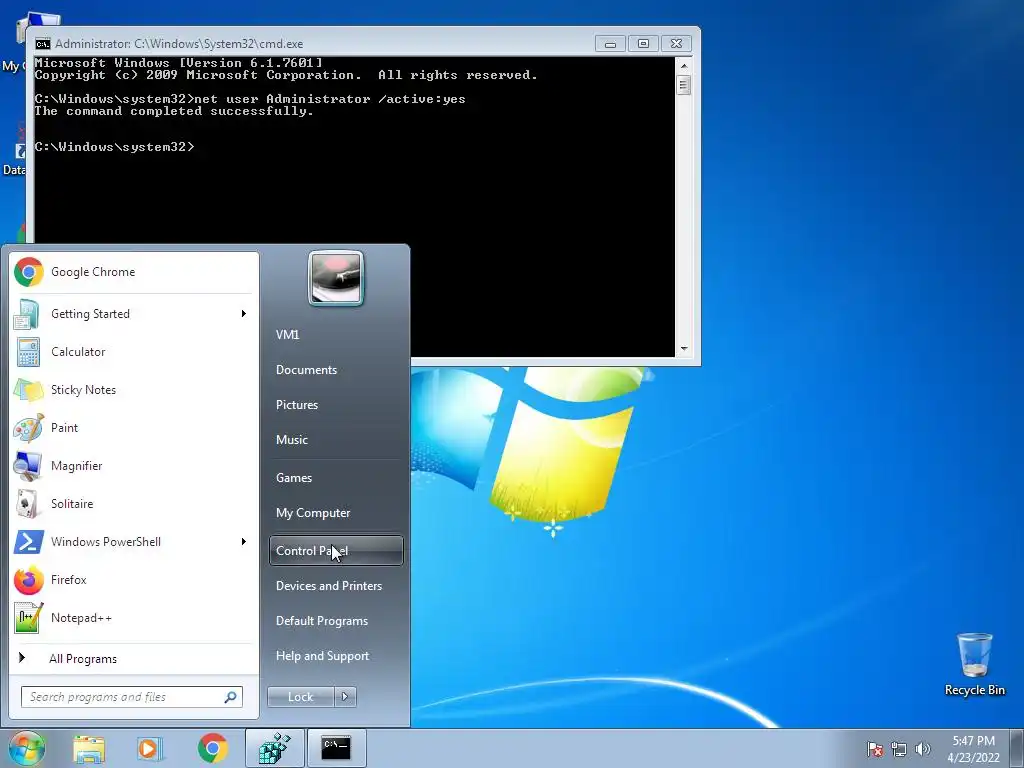Open Games folder
Viewport: 1024px width, 768px height.
(336, 478)
